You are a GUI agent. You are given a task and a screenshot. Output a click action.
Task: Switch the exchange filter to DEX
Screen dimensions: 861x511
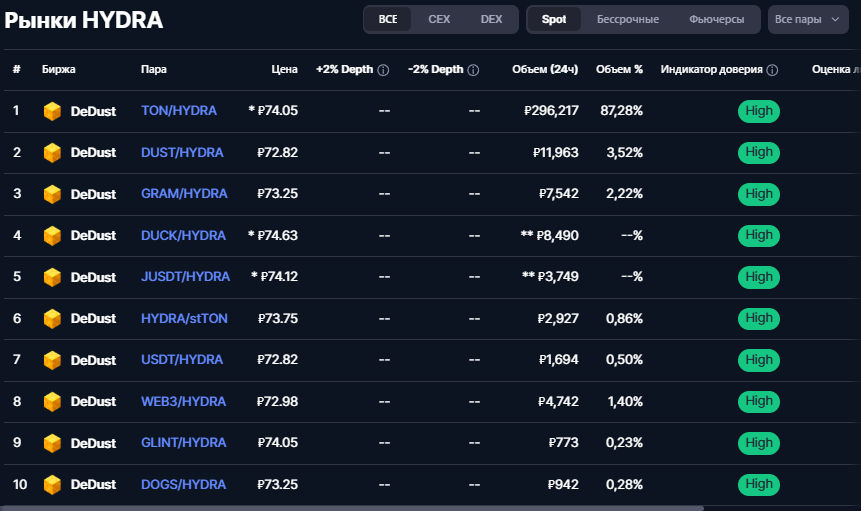click(x=491, y=19)
